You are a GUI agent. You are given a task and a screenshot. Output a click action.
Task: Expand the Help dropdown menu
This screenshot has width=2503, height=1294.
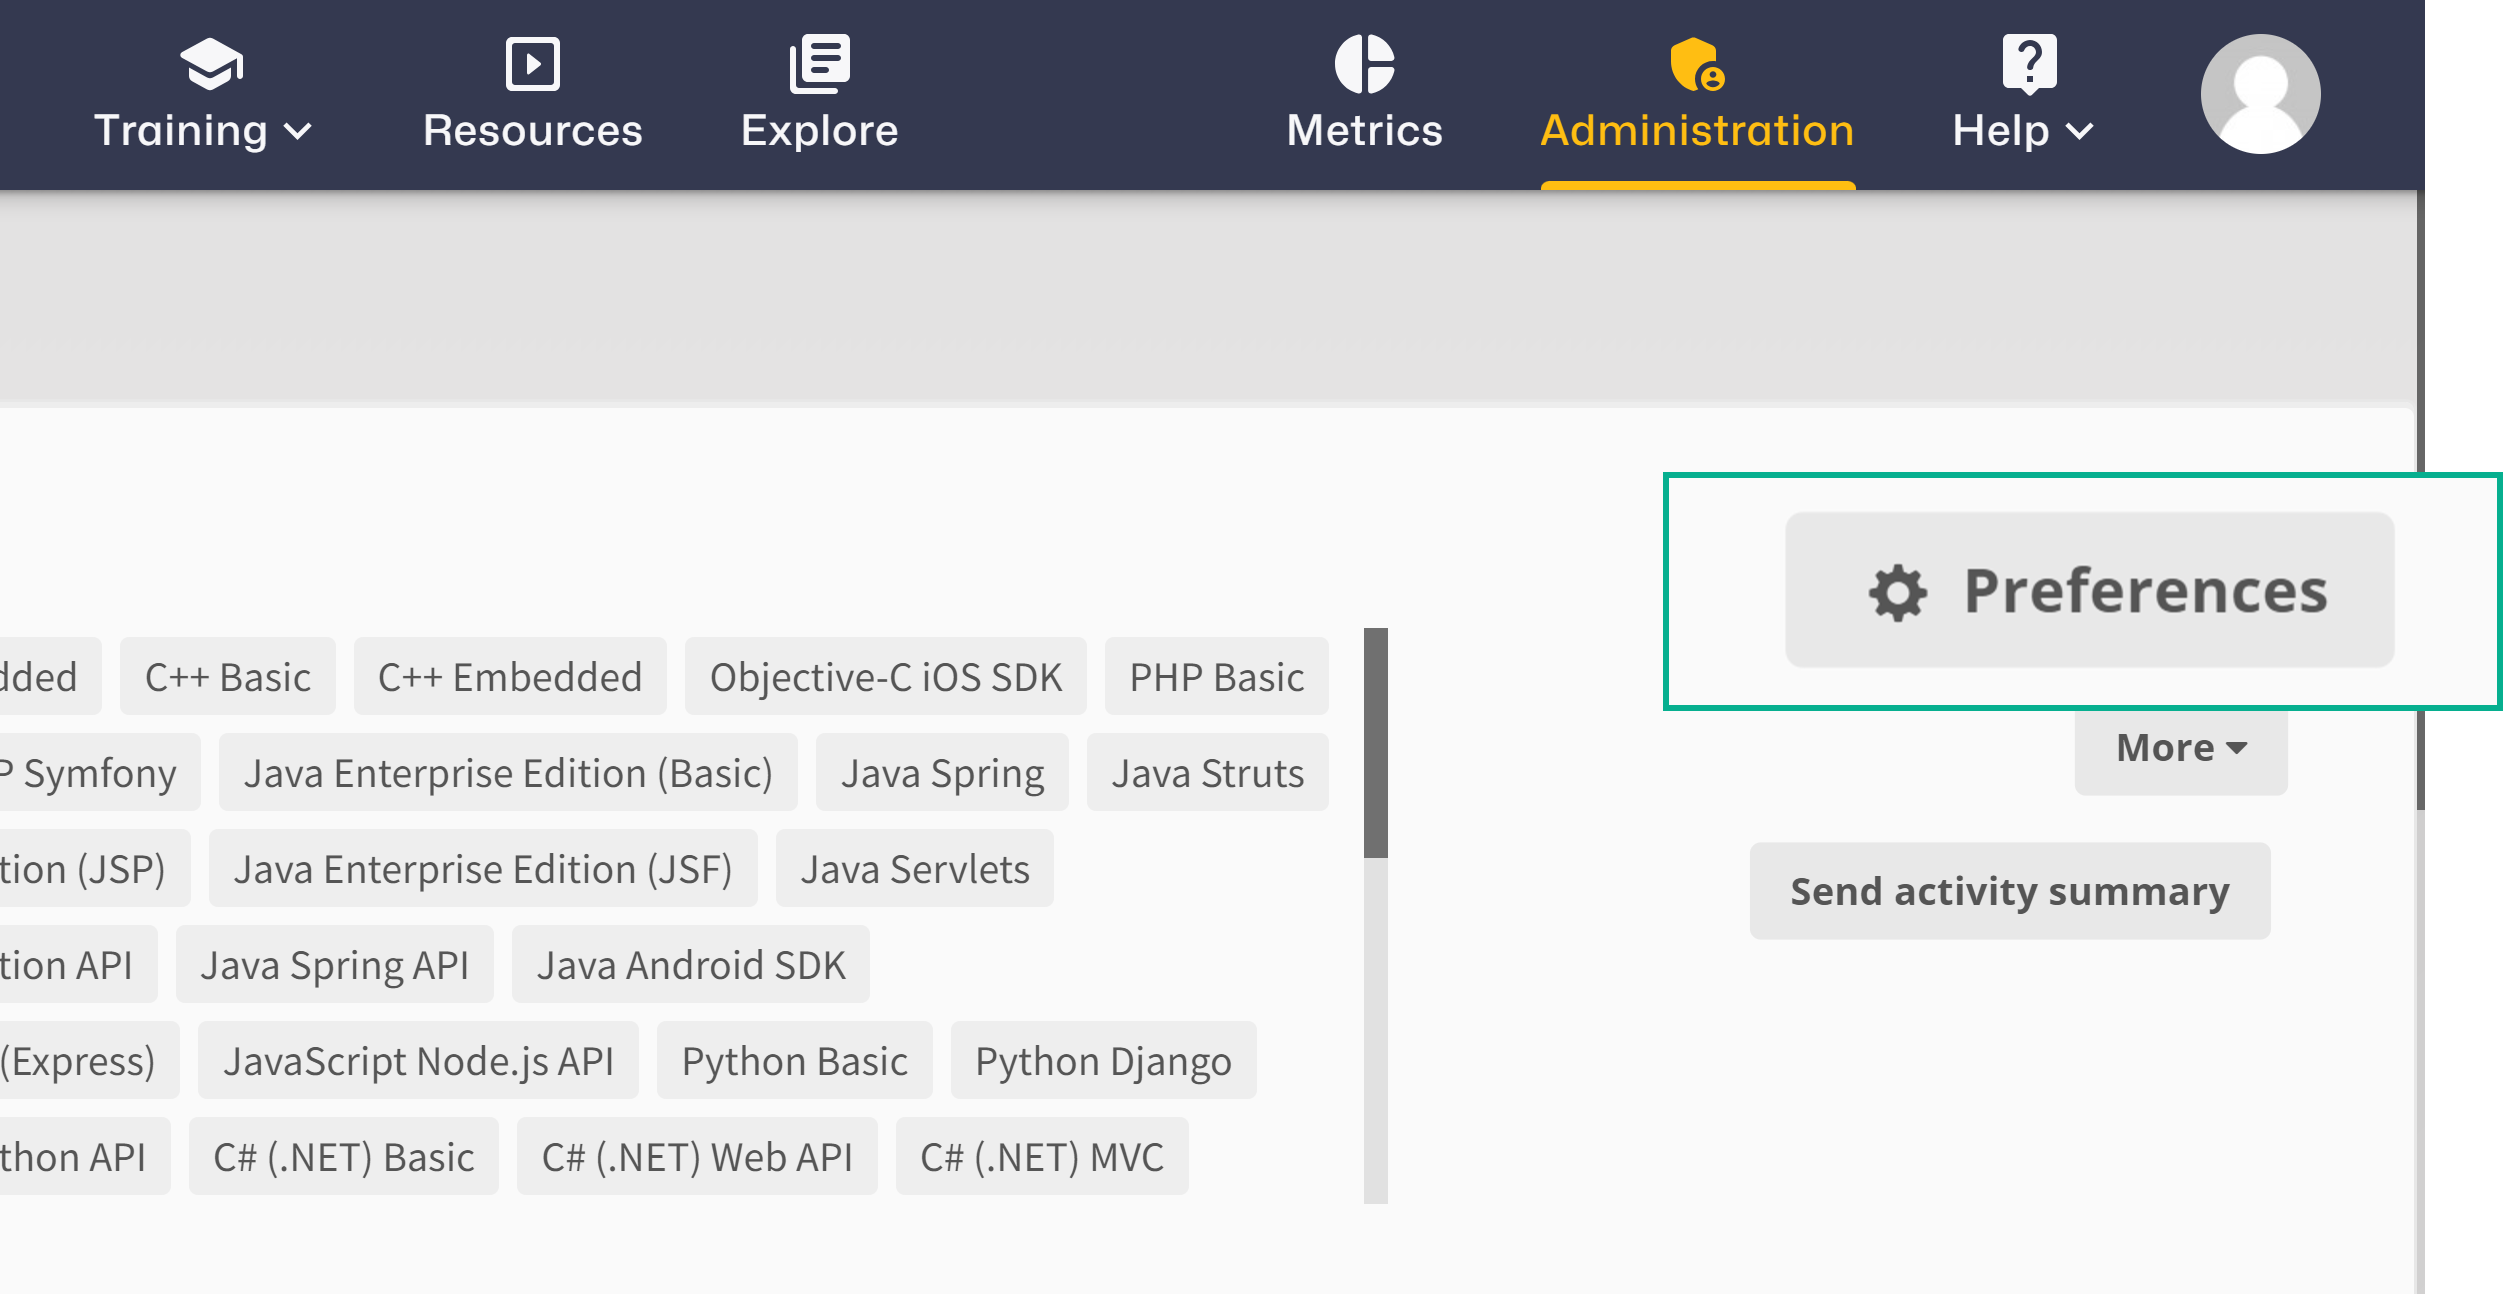[x=2082, y=131]
